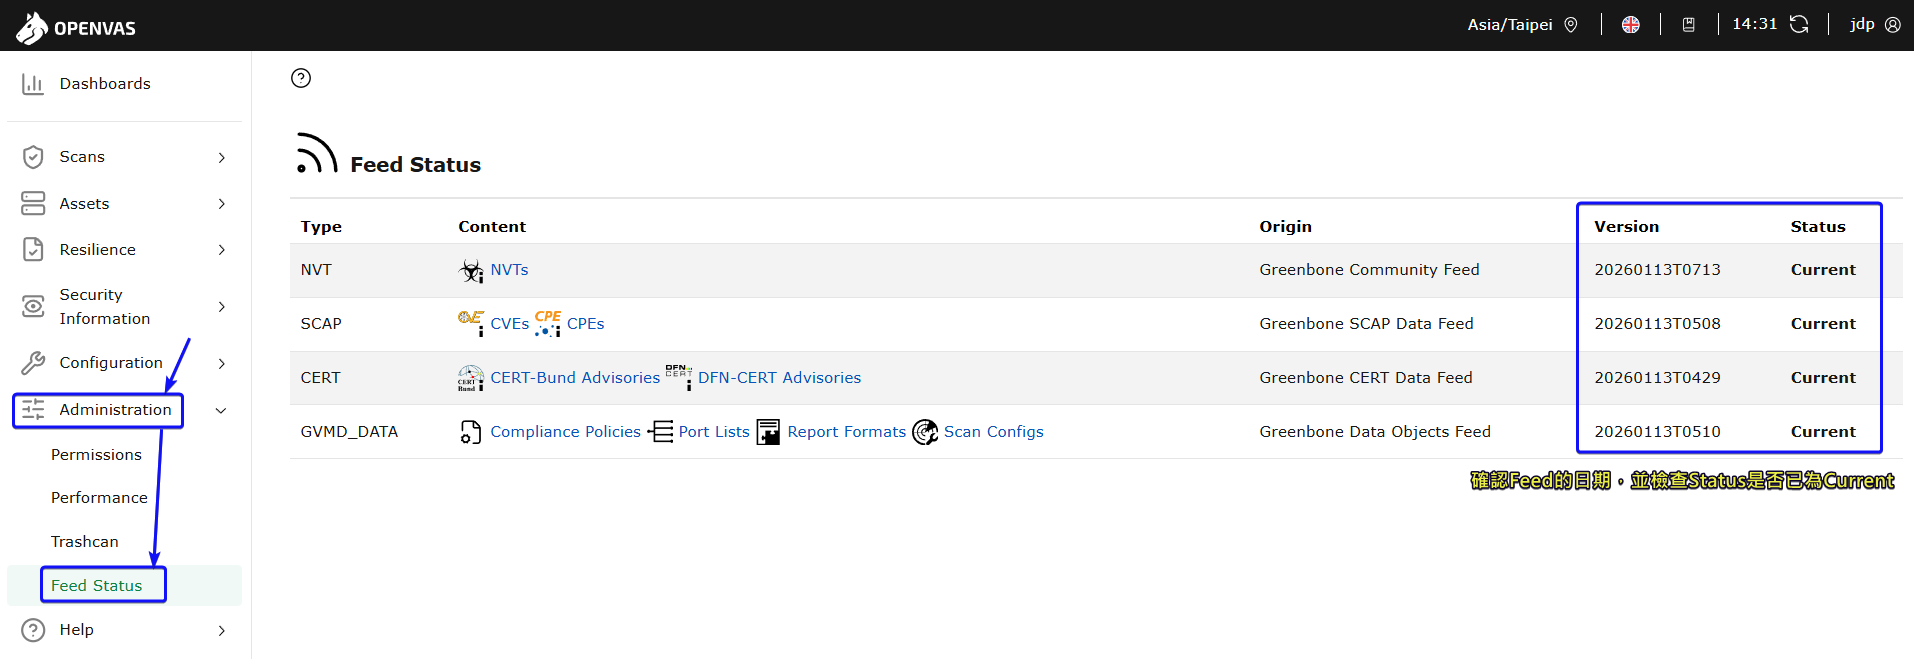
Task: Click the Port Lists icon
Action: coord(661,432)
